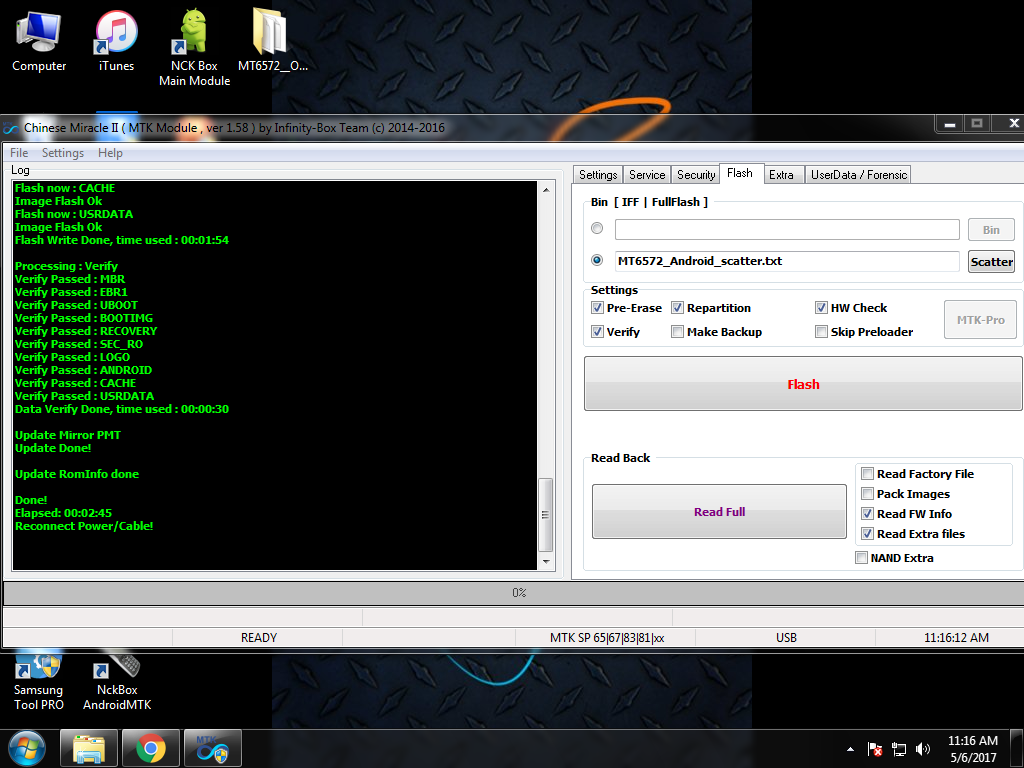Click the volume icon in system tray
The image size is (1024, 768).
click(923, 748)
